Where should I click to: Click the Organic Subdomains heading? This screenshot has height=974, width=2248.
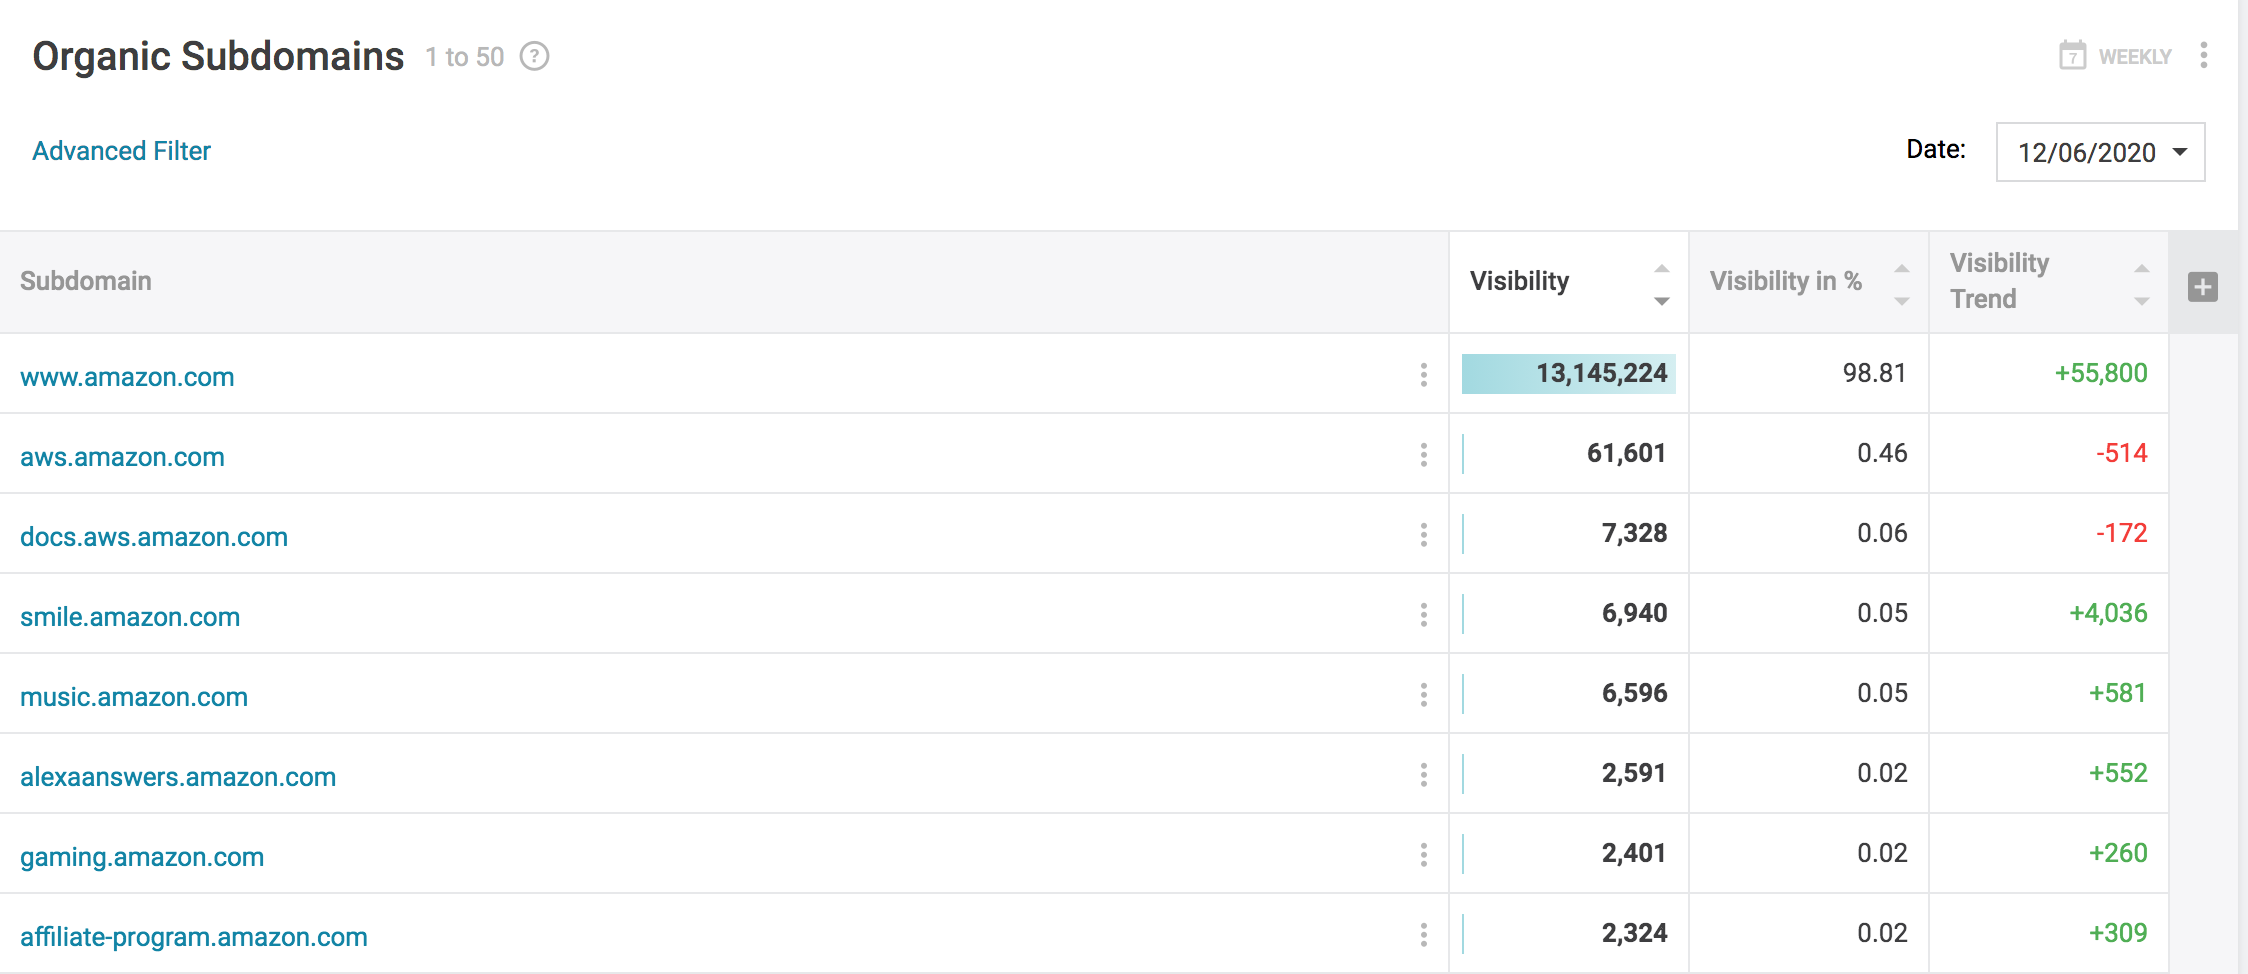pyautogui.click(x=218, y=57)
